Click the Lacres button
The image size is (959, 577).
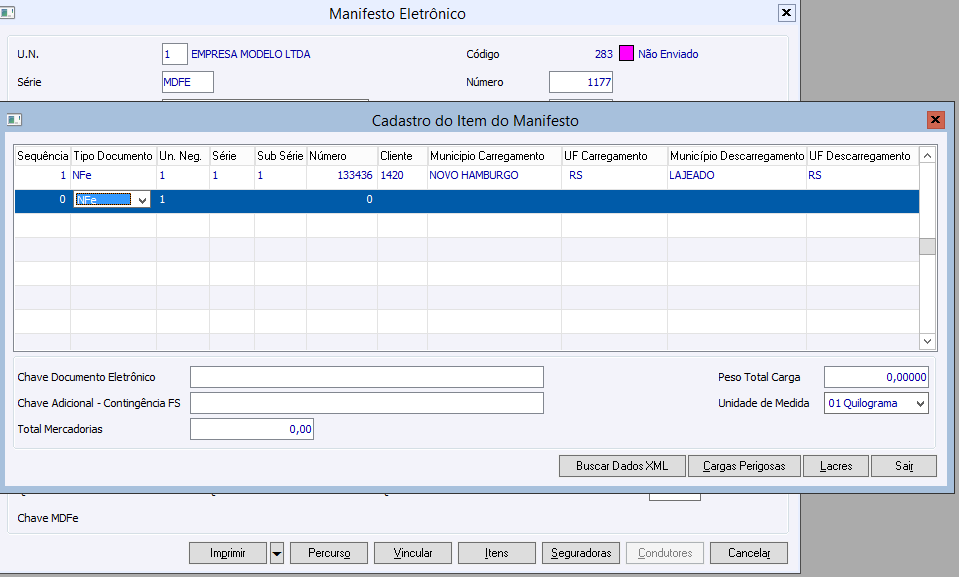tap(836, 466)
